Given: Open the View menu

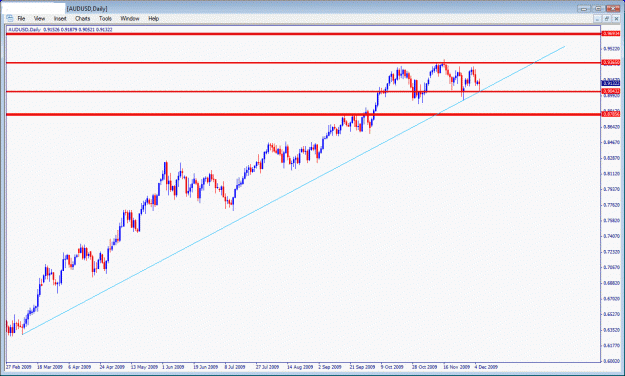Looking at the screenshot, I should pyautogui.click(x=39, y=18).
